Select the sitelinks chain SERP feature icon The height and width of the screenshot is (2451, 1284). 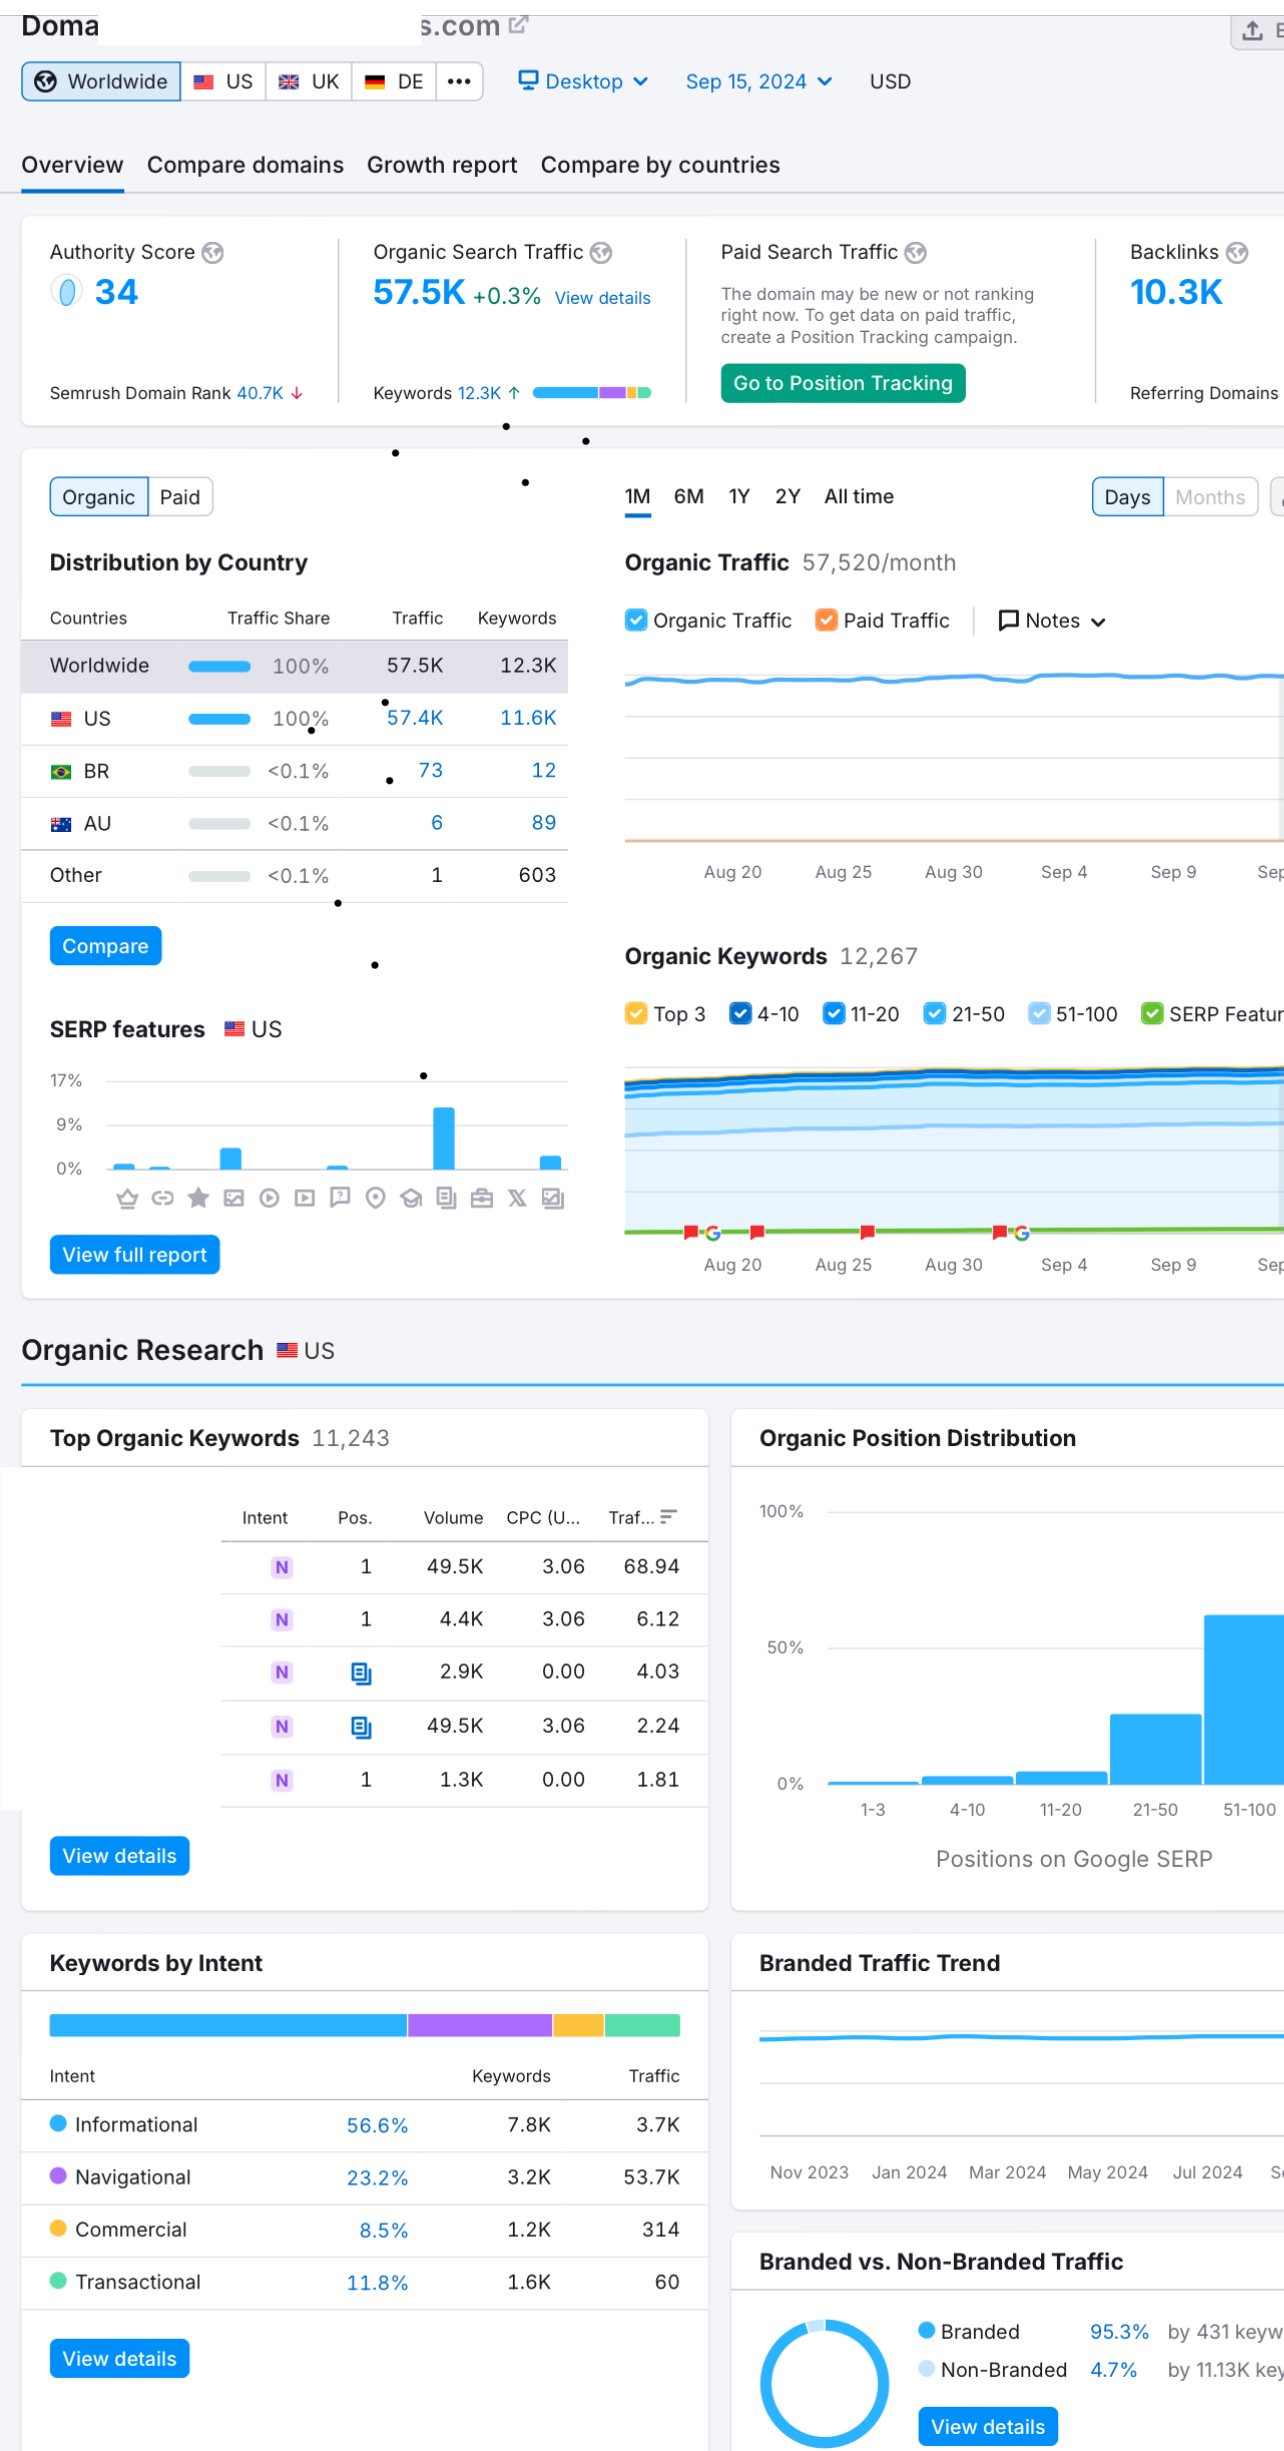pyautogui.click(x=163, y=1198)
